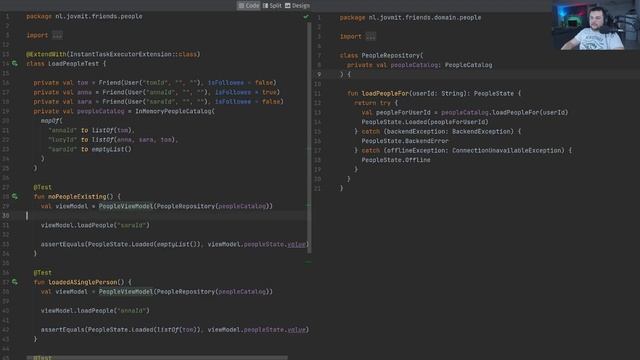
Task: Click the PeopleState.Offline result
Action: click(396, 160)
